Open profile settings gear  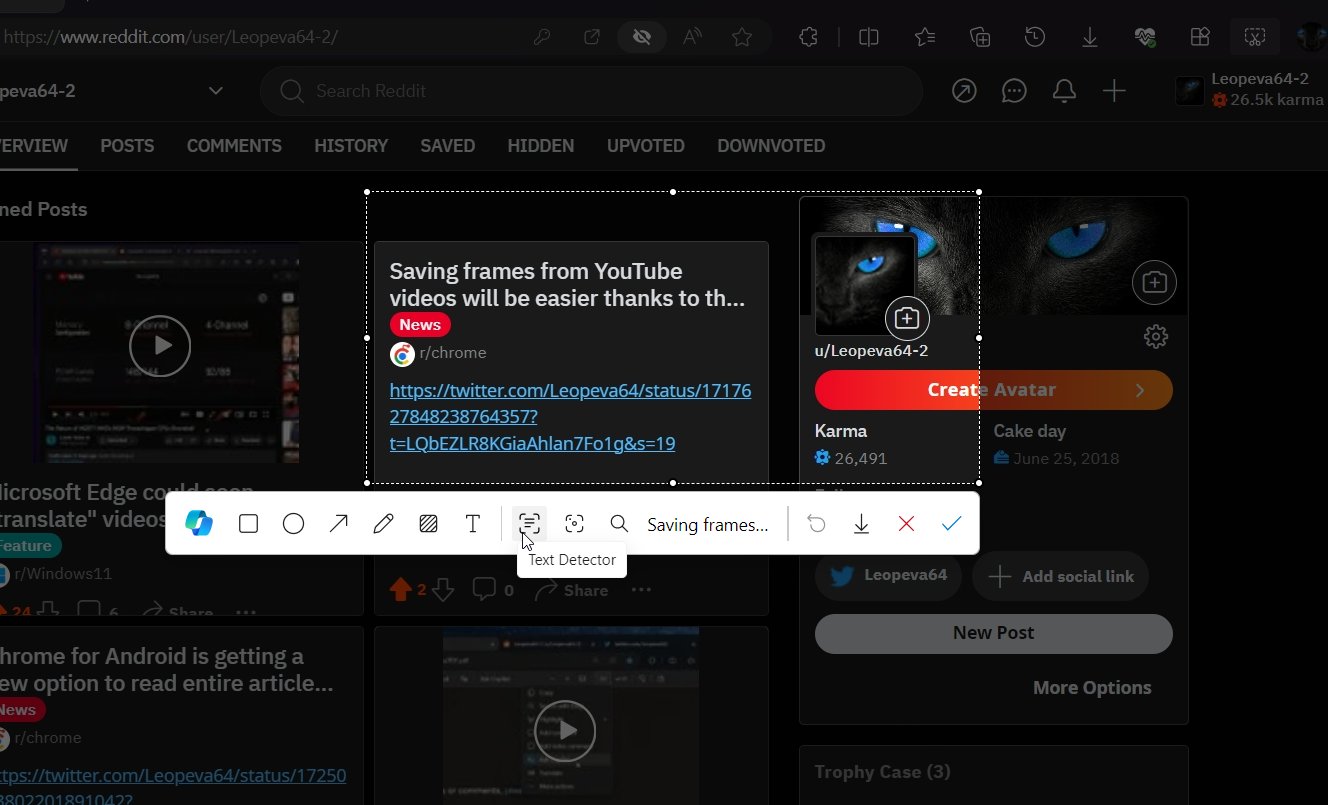pos(1155,337)
